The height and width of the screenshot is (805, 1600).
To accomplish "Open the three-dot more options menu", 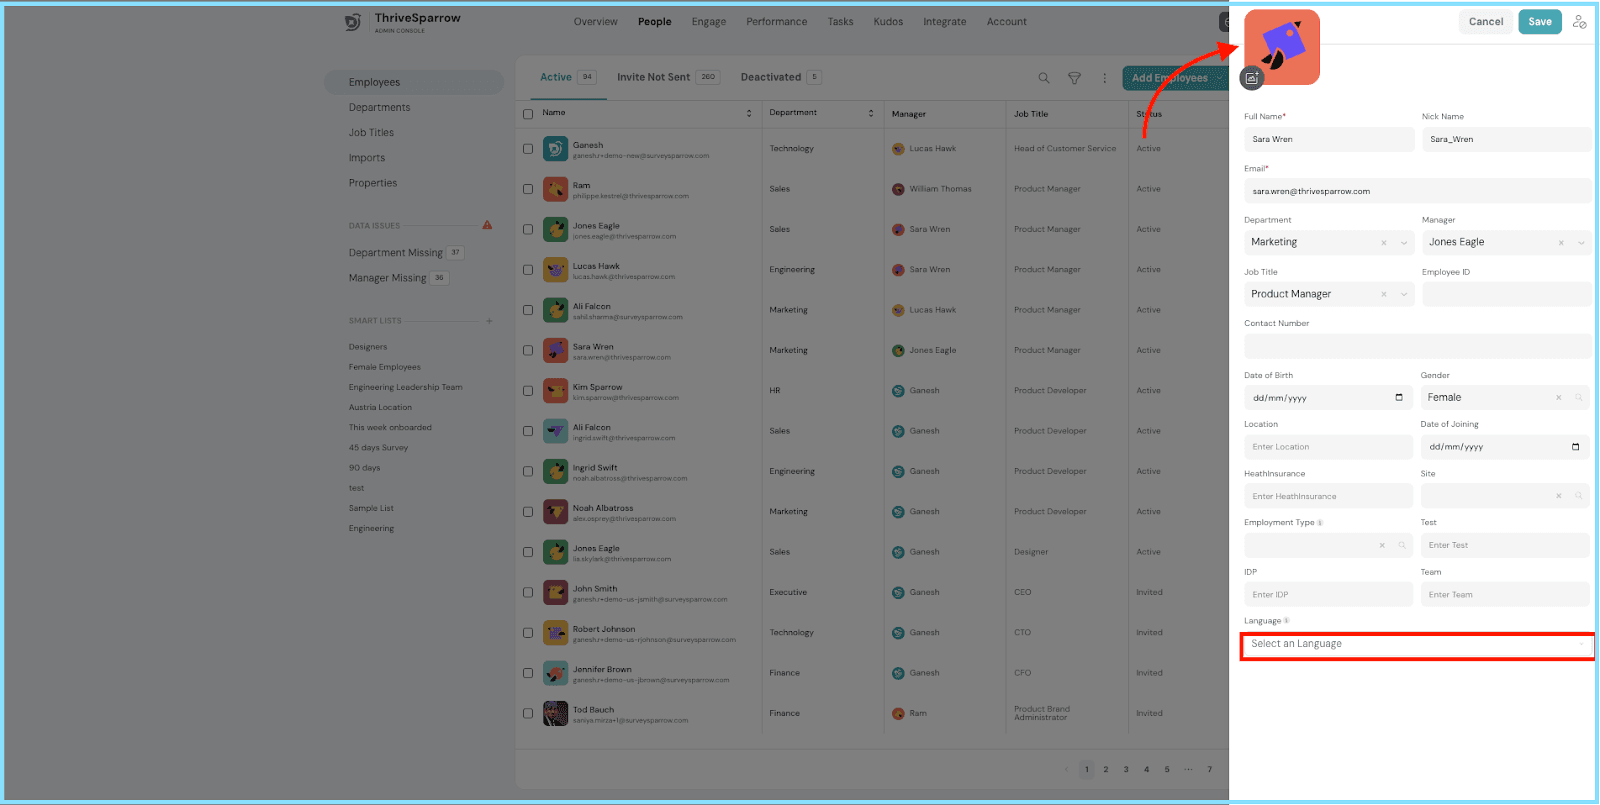I will pos(1104,78).
